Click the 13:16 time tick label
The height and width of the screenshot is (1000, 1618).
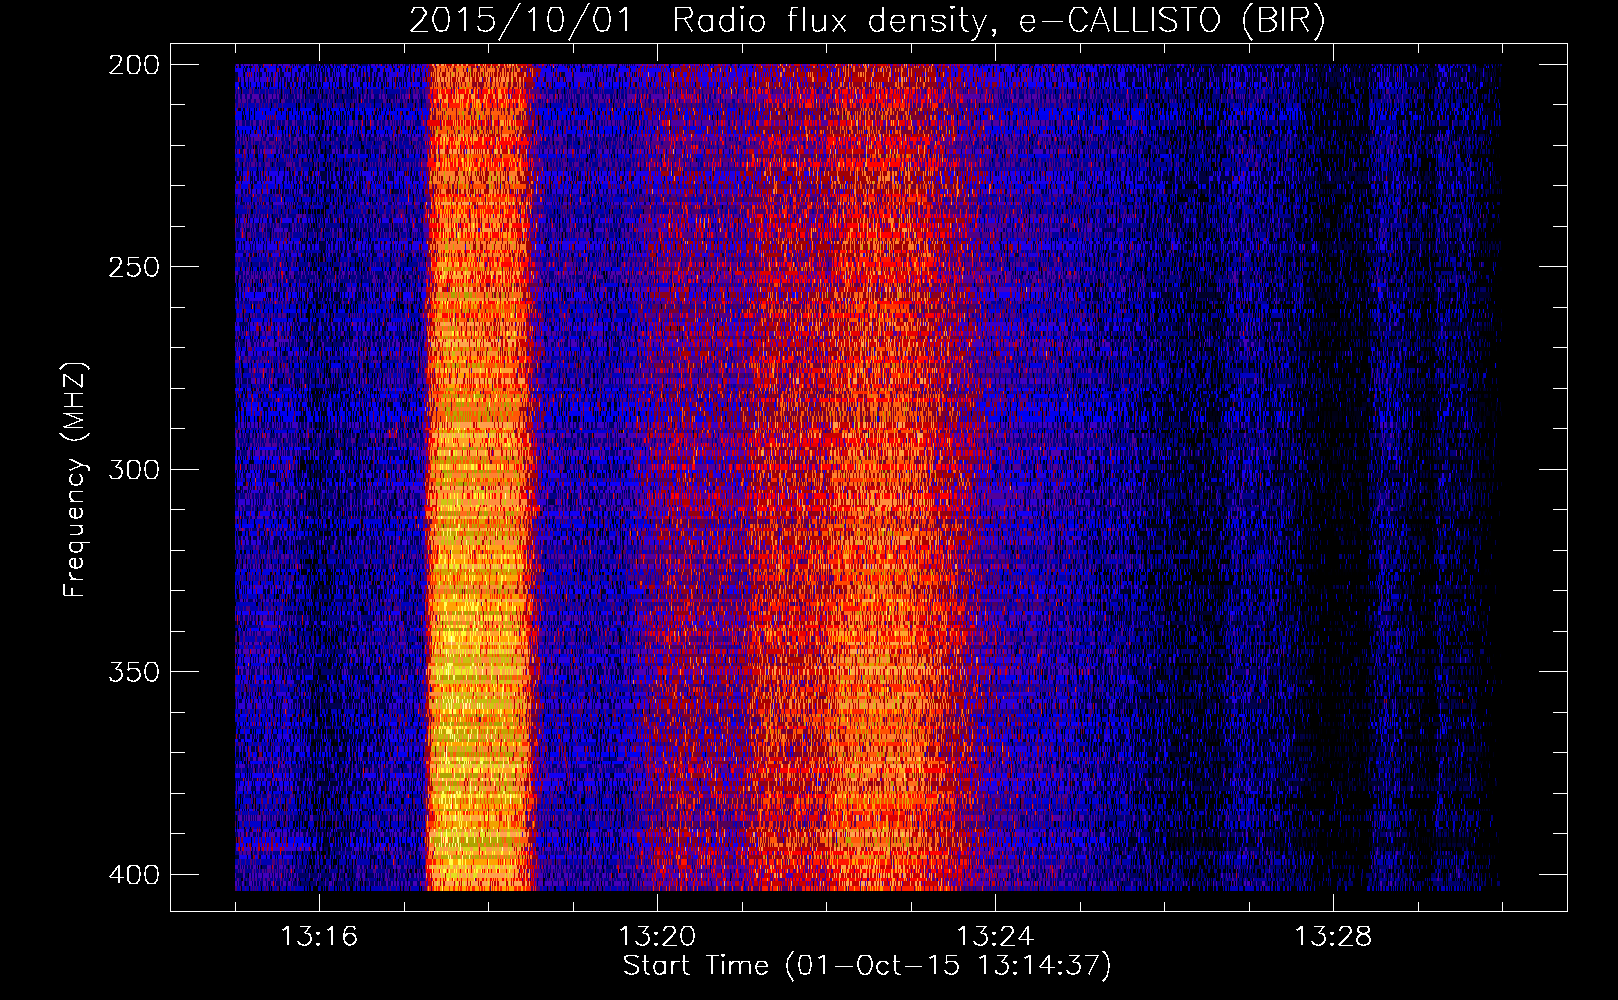(x=319, y=937)
